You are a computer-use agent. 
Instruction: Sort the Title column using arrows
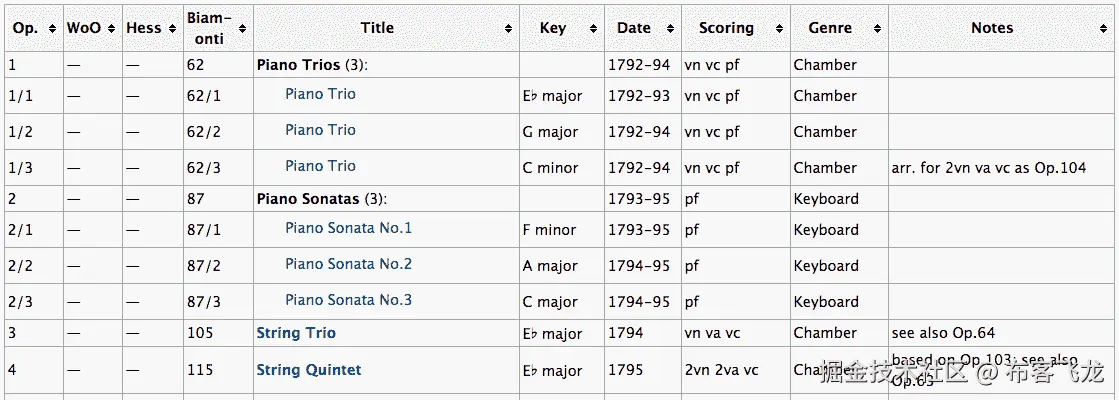[x=508, y=28]
